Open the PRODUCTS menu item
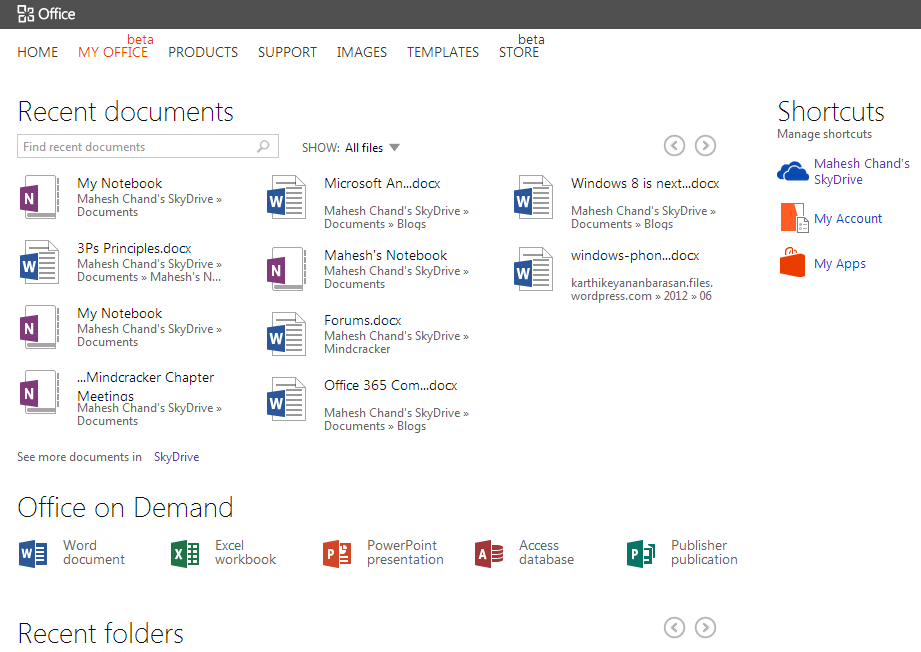This screenshot has width=921, height=652. 203,52
